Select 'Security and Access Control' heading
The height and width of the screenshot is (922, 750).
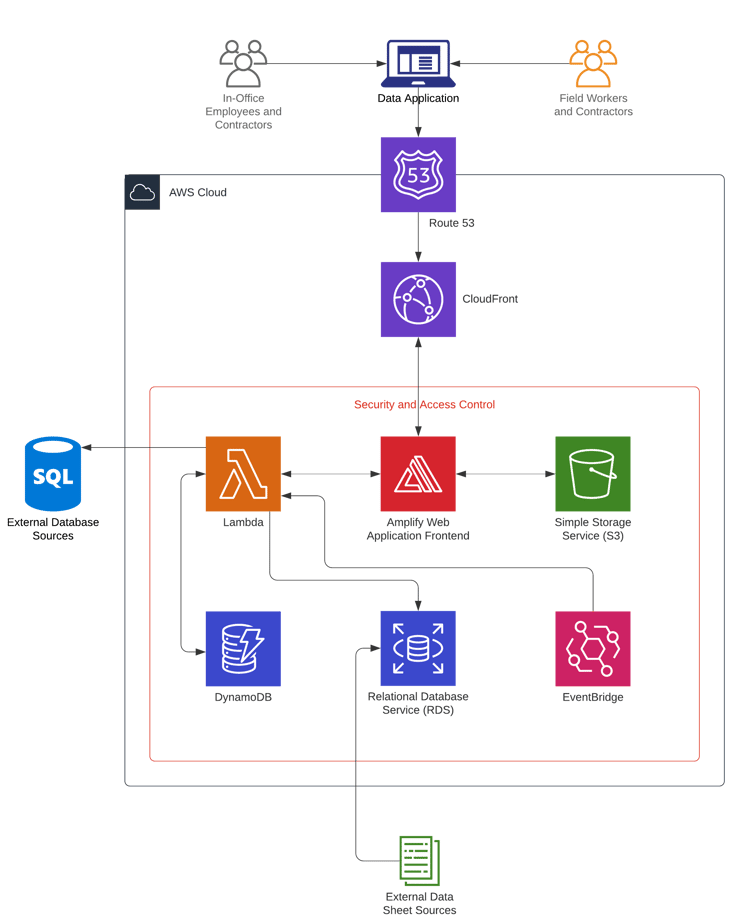click(424, 405)
